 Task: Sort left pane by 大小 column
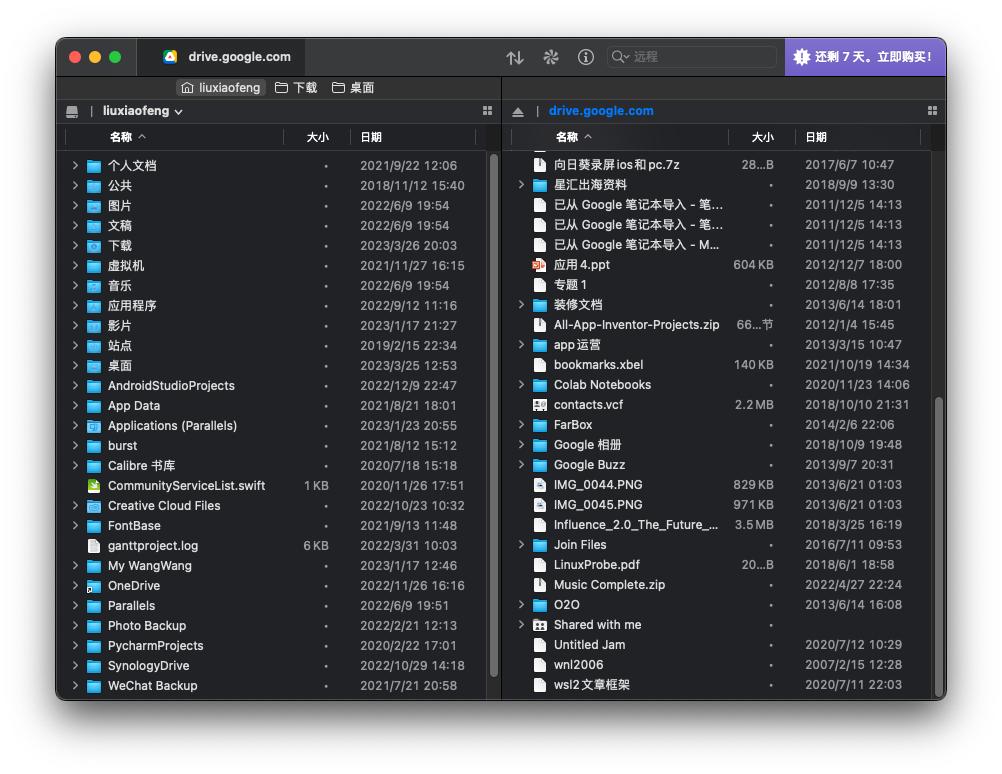coord(317,137)
